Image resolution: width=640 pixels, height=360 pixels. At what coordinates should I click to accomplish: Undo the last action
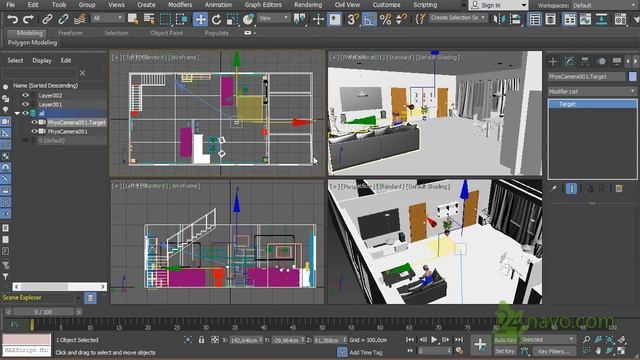[12, 19]
